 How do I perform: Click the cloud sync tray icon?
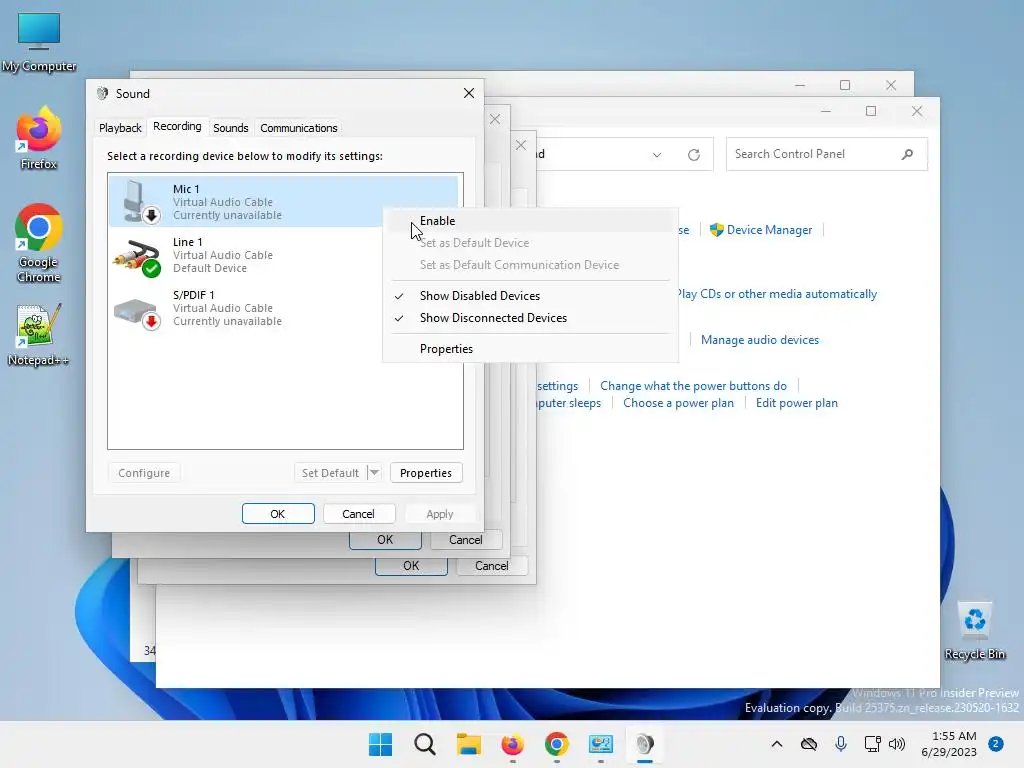[809, 744]
